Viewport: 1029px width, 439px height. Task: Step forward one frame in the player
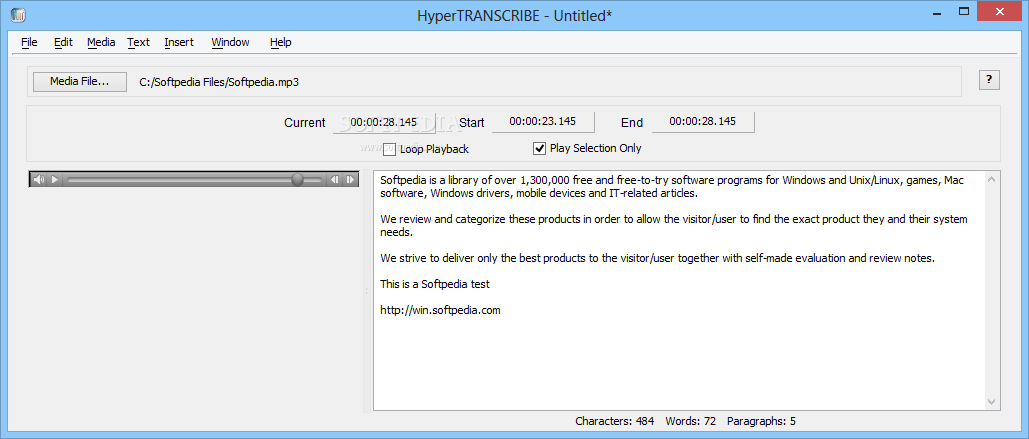point(350,179)
